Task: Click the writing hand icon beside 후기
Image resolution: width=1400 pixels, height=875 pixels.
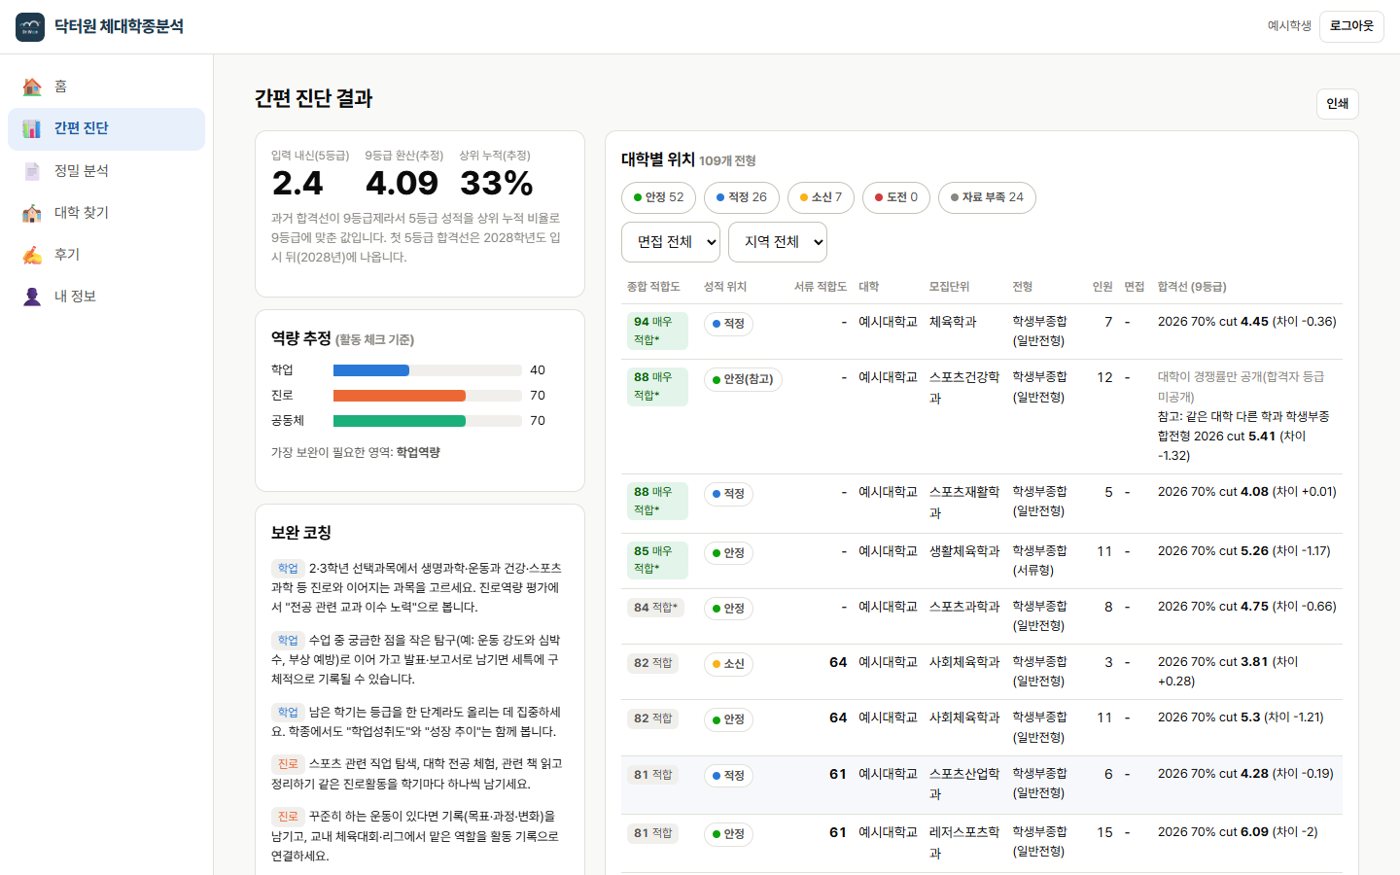Action: point(32,255)
